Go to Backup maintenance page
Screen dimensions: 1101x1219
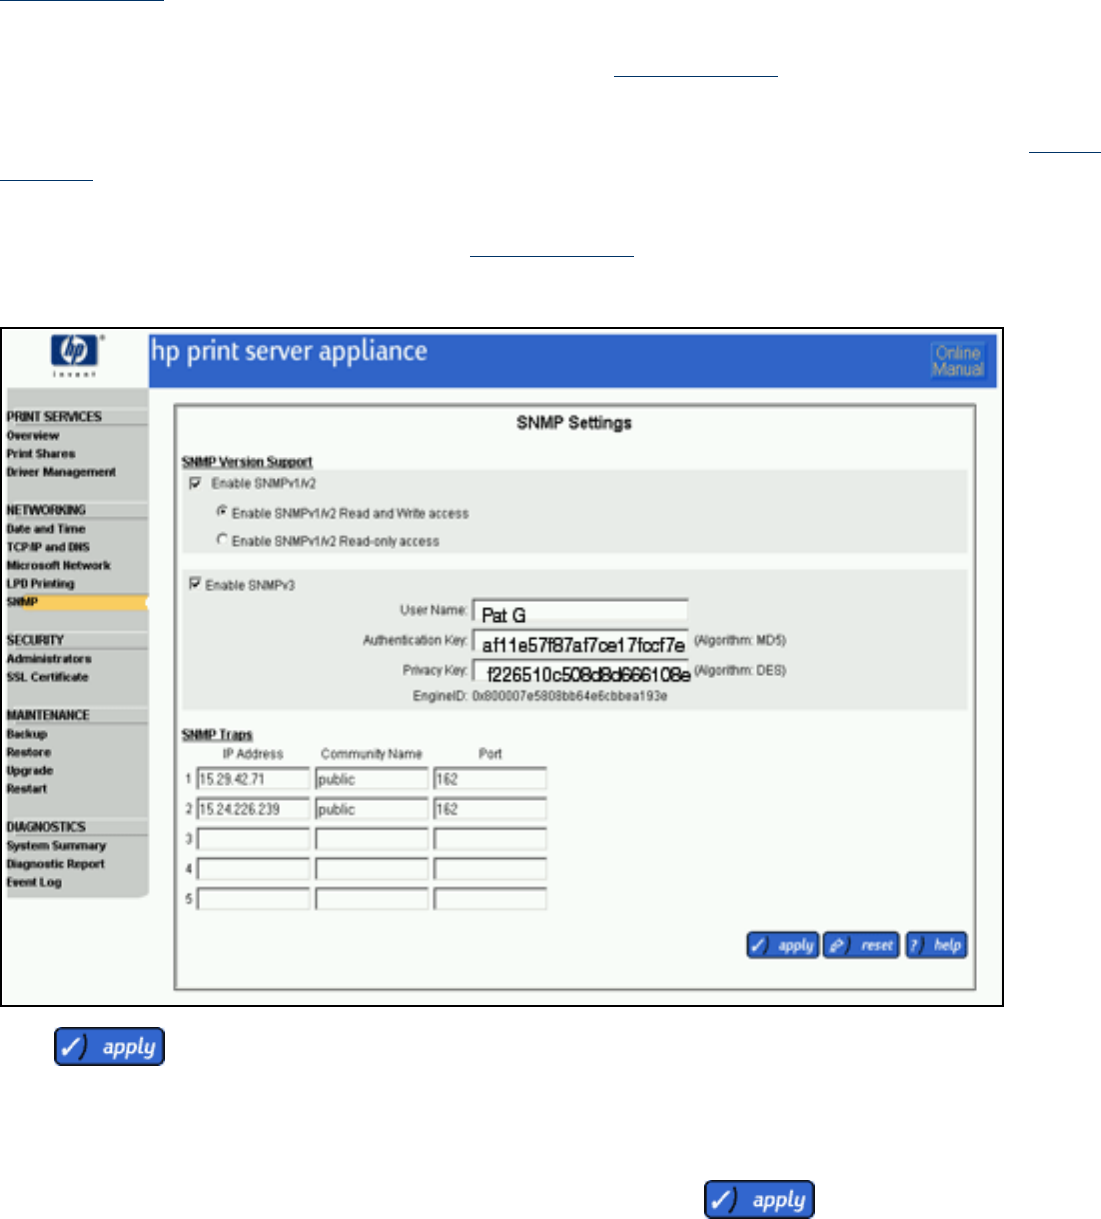[x=27, y=734]
